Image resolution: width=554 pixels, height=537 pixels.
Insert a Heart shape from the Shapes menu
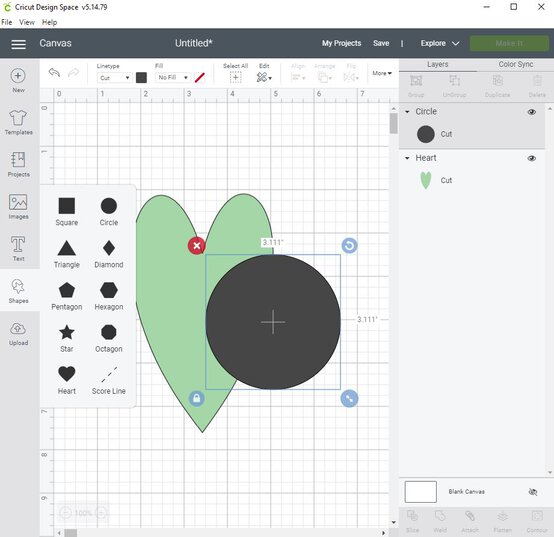coord(67,380)
